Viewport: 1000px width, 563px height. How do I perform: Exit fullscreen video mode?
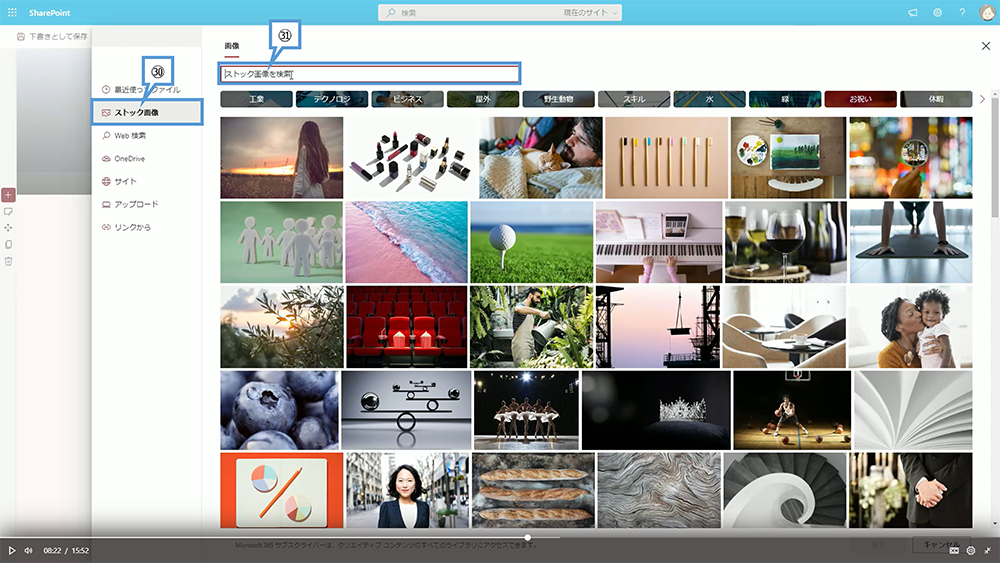coord(987,550)
